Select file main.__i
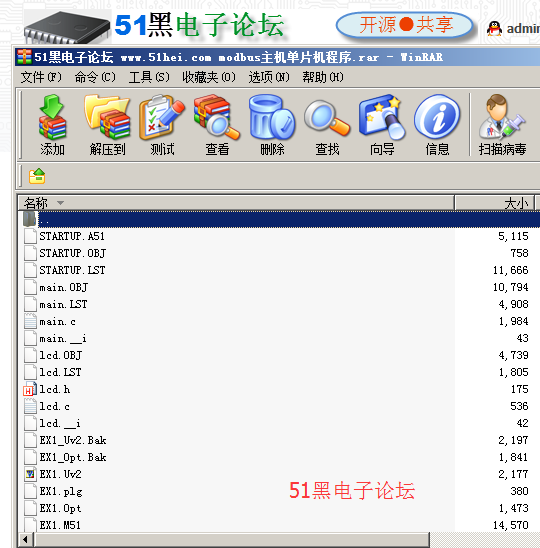 pos(63,338)
